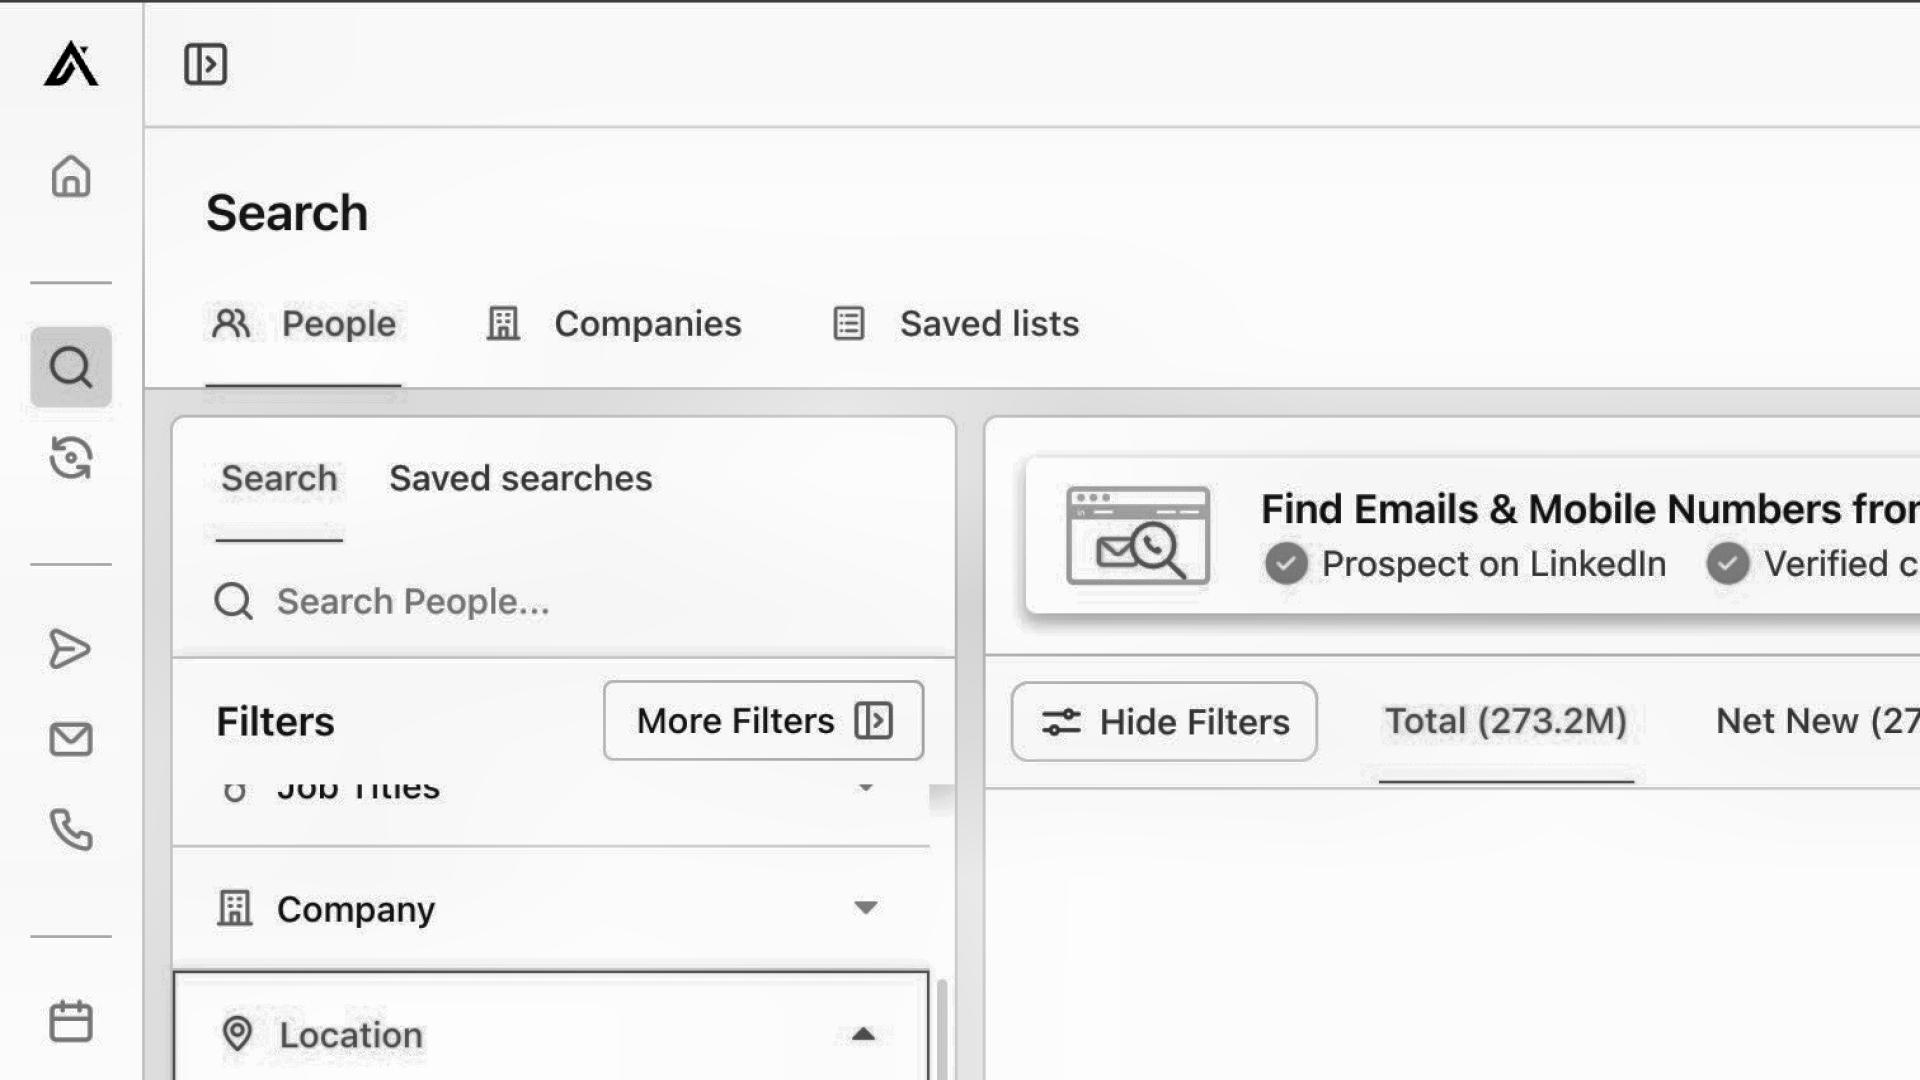Click the Find Emails & Mobile Numbers banner title
Viewport: 1920px width, 1080px height.
click(1590, 510)
